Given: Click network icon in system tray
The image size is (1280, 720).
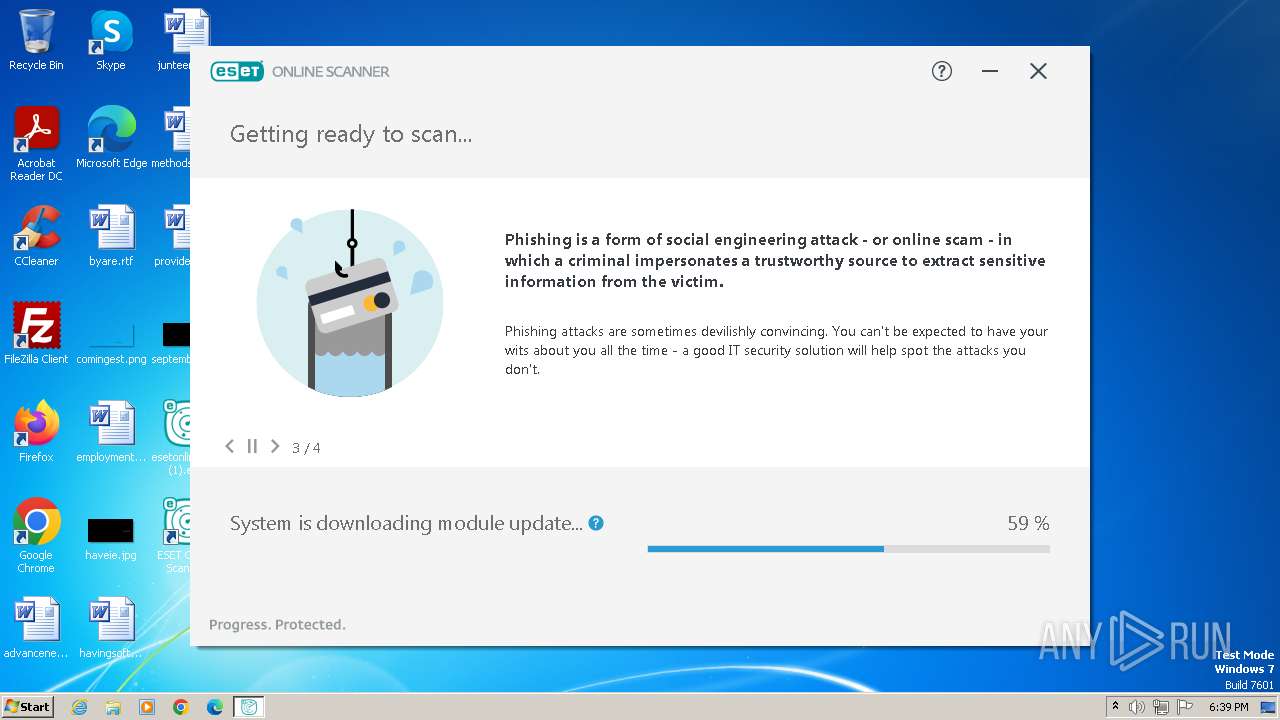Looking at the screenshot, I should coord(1161,707).
